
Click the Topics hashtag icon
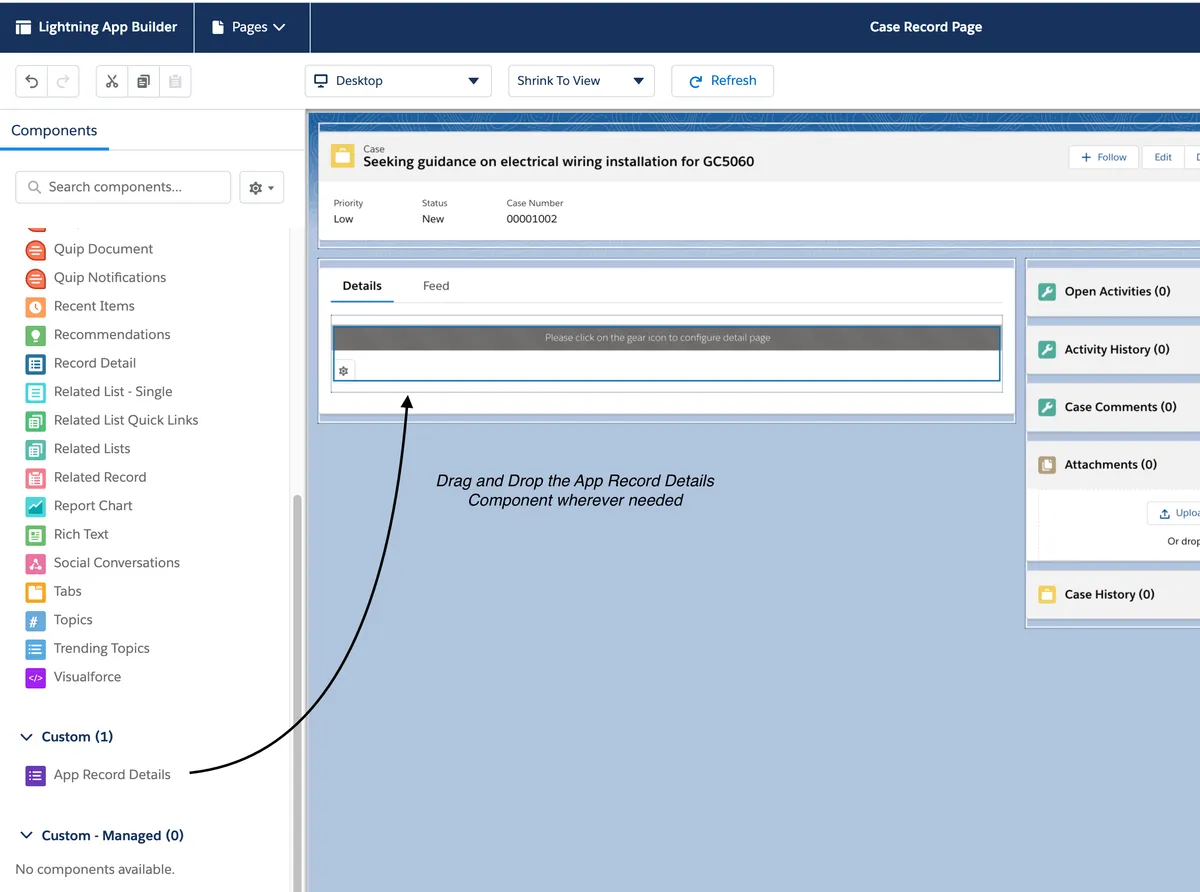(x=35, y=620)
